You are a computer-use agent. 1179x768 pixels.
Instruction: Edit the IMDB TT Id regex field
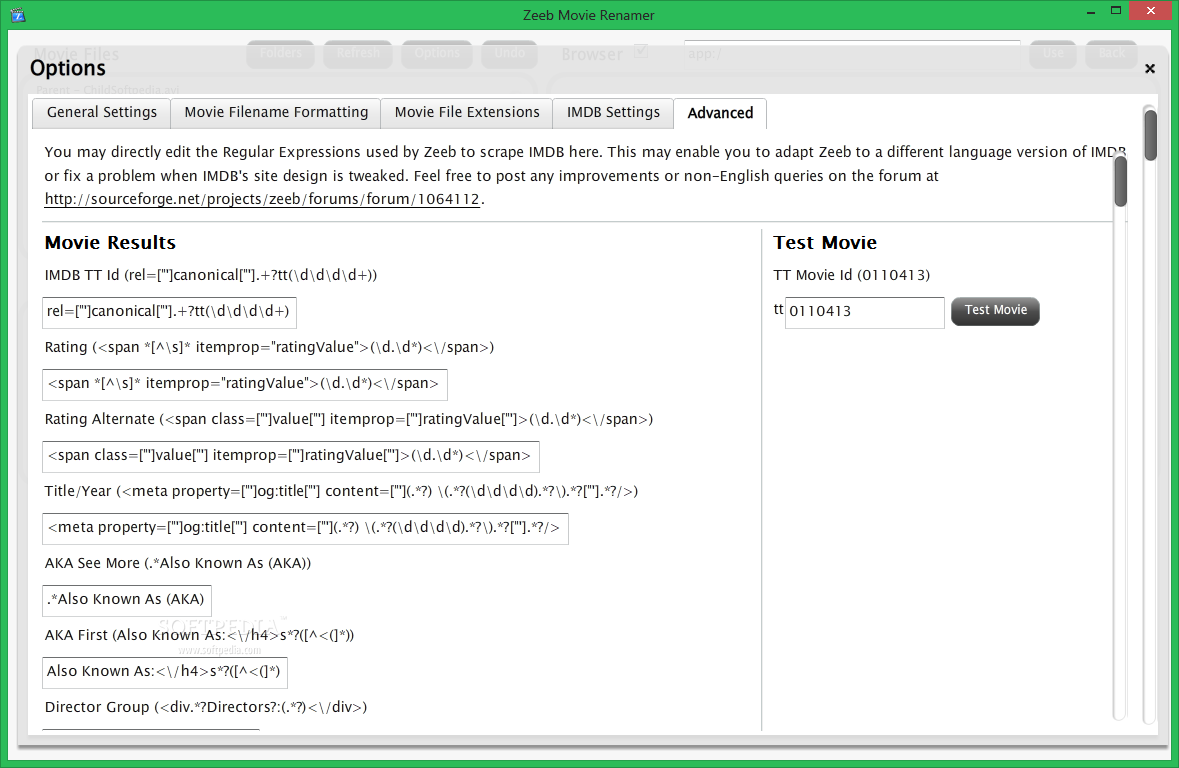click(x=169, y=312)
